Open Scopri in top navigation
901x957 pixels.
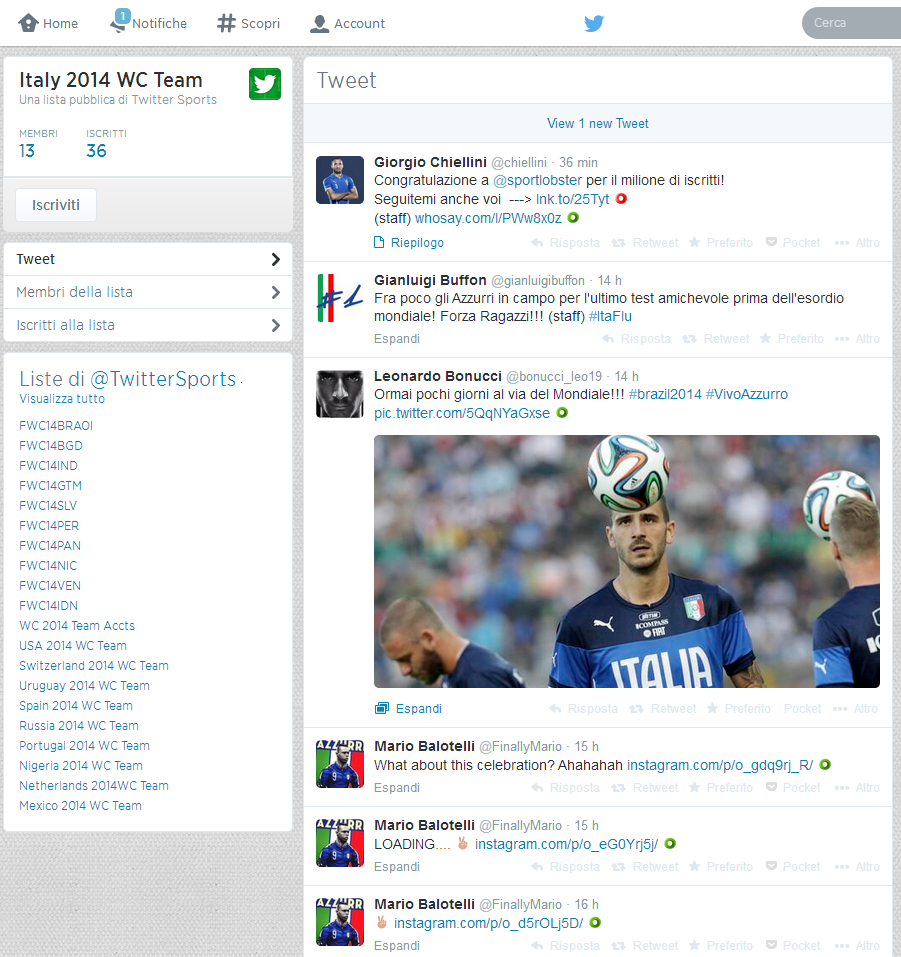coord(248,23)
